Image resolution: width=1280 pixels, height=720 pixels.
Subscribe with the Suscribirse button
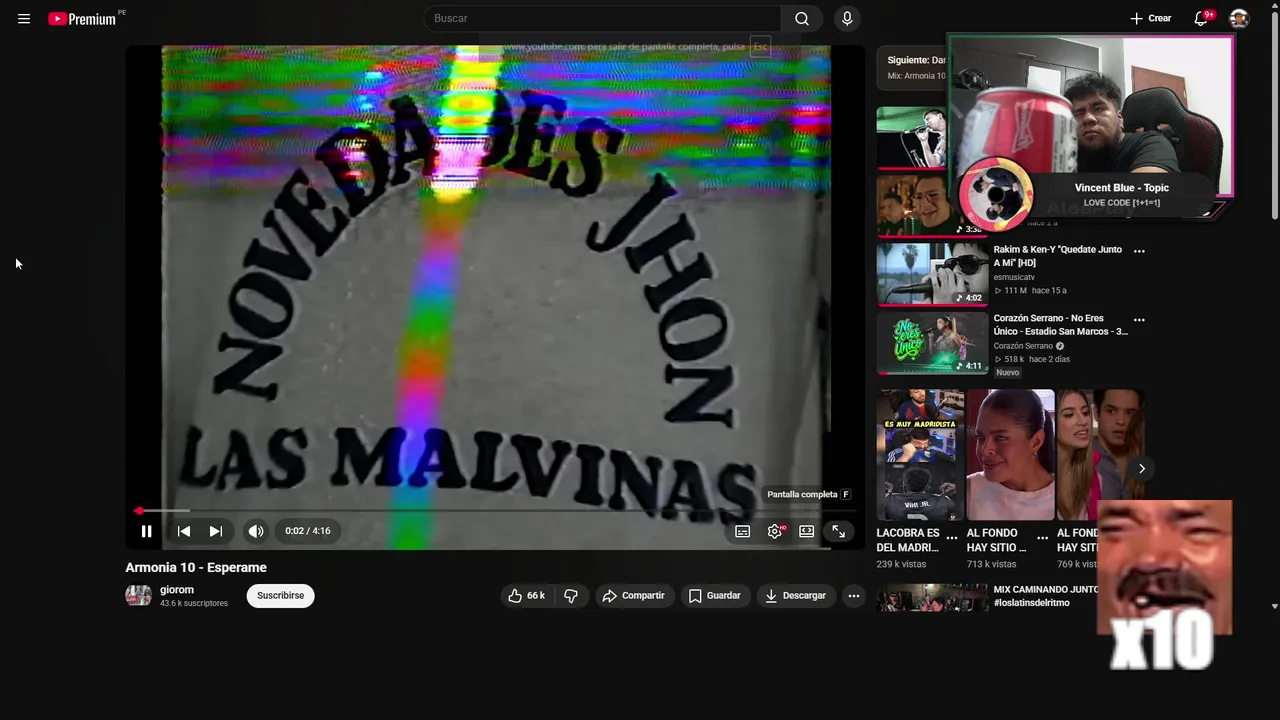[x=280, y=595]
